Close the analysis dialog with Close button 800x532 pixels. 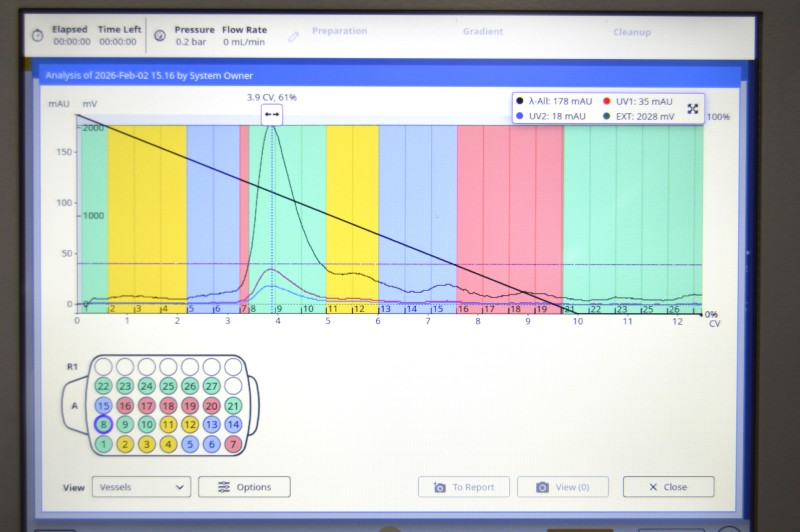(x=668, y=487)
